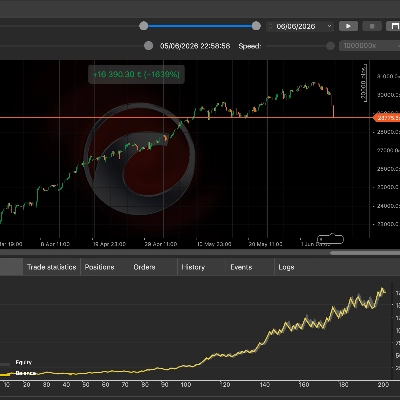Click the stepper arrows left of 06/06/2026

click(271, 26)
